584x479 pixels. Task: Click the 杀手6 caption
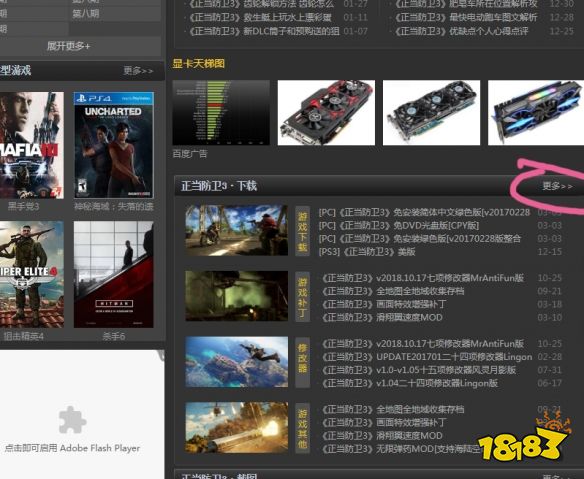tap(114, 336)
